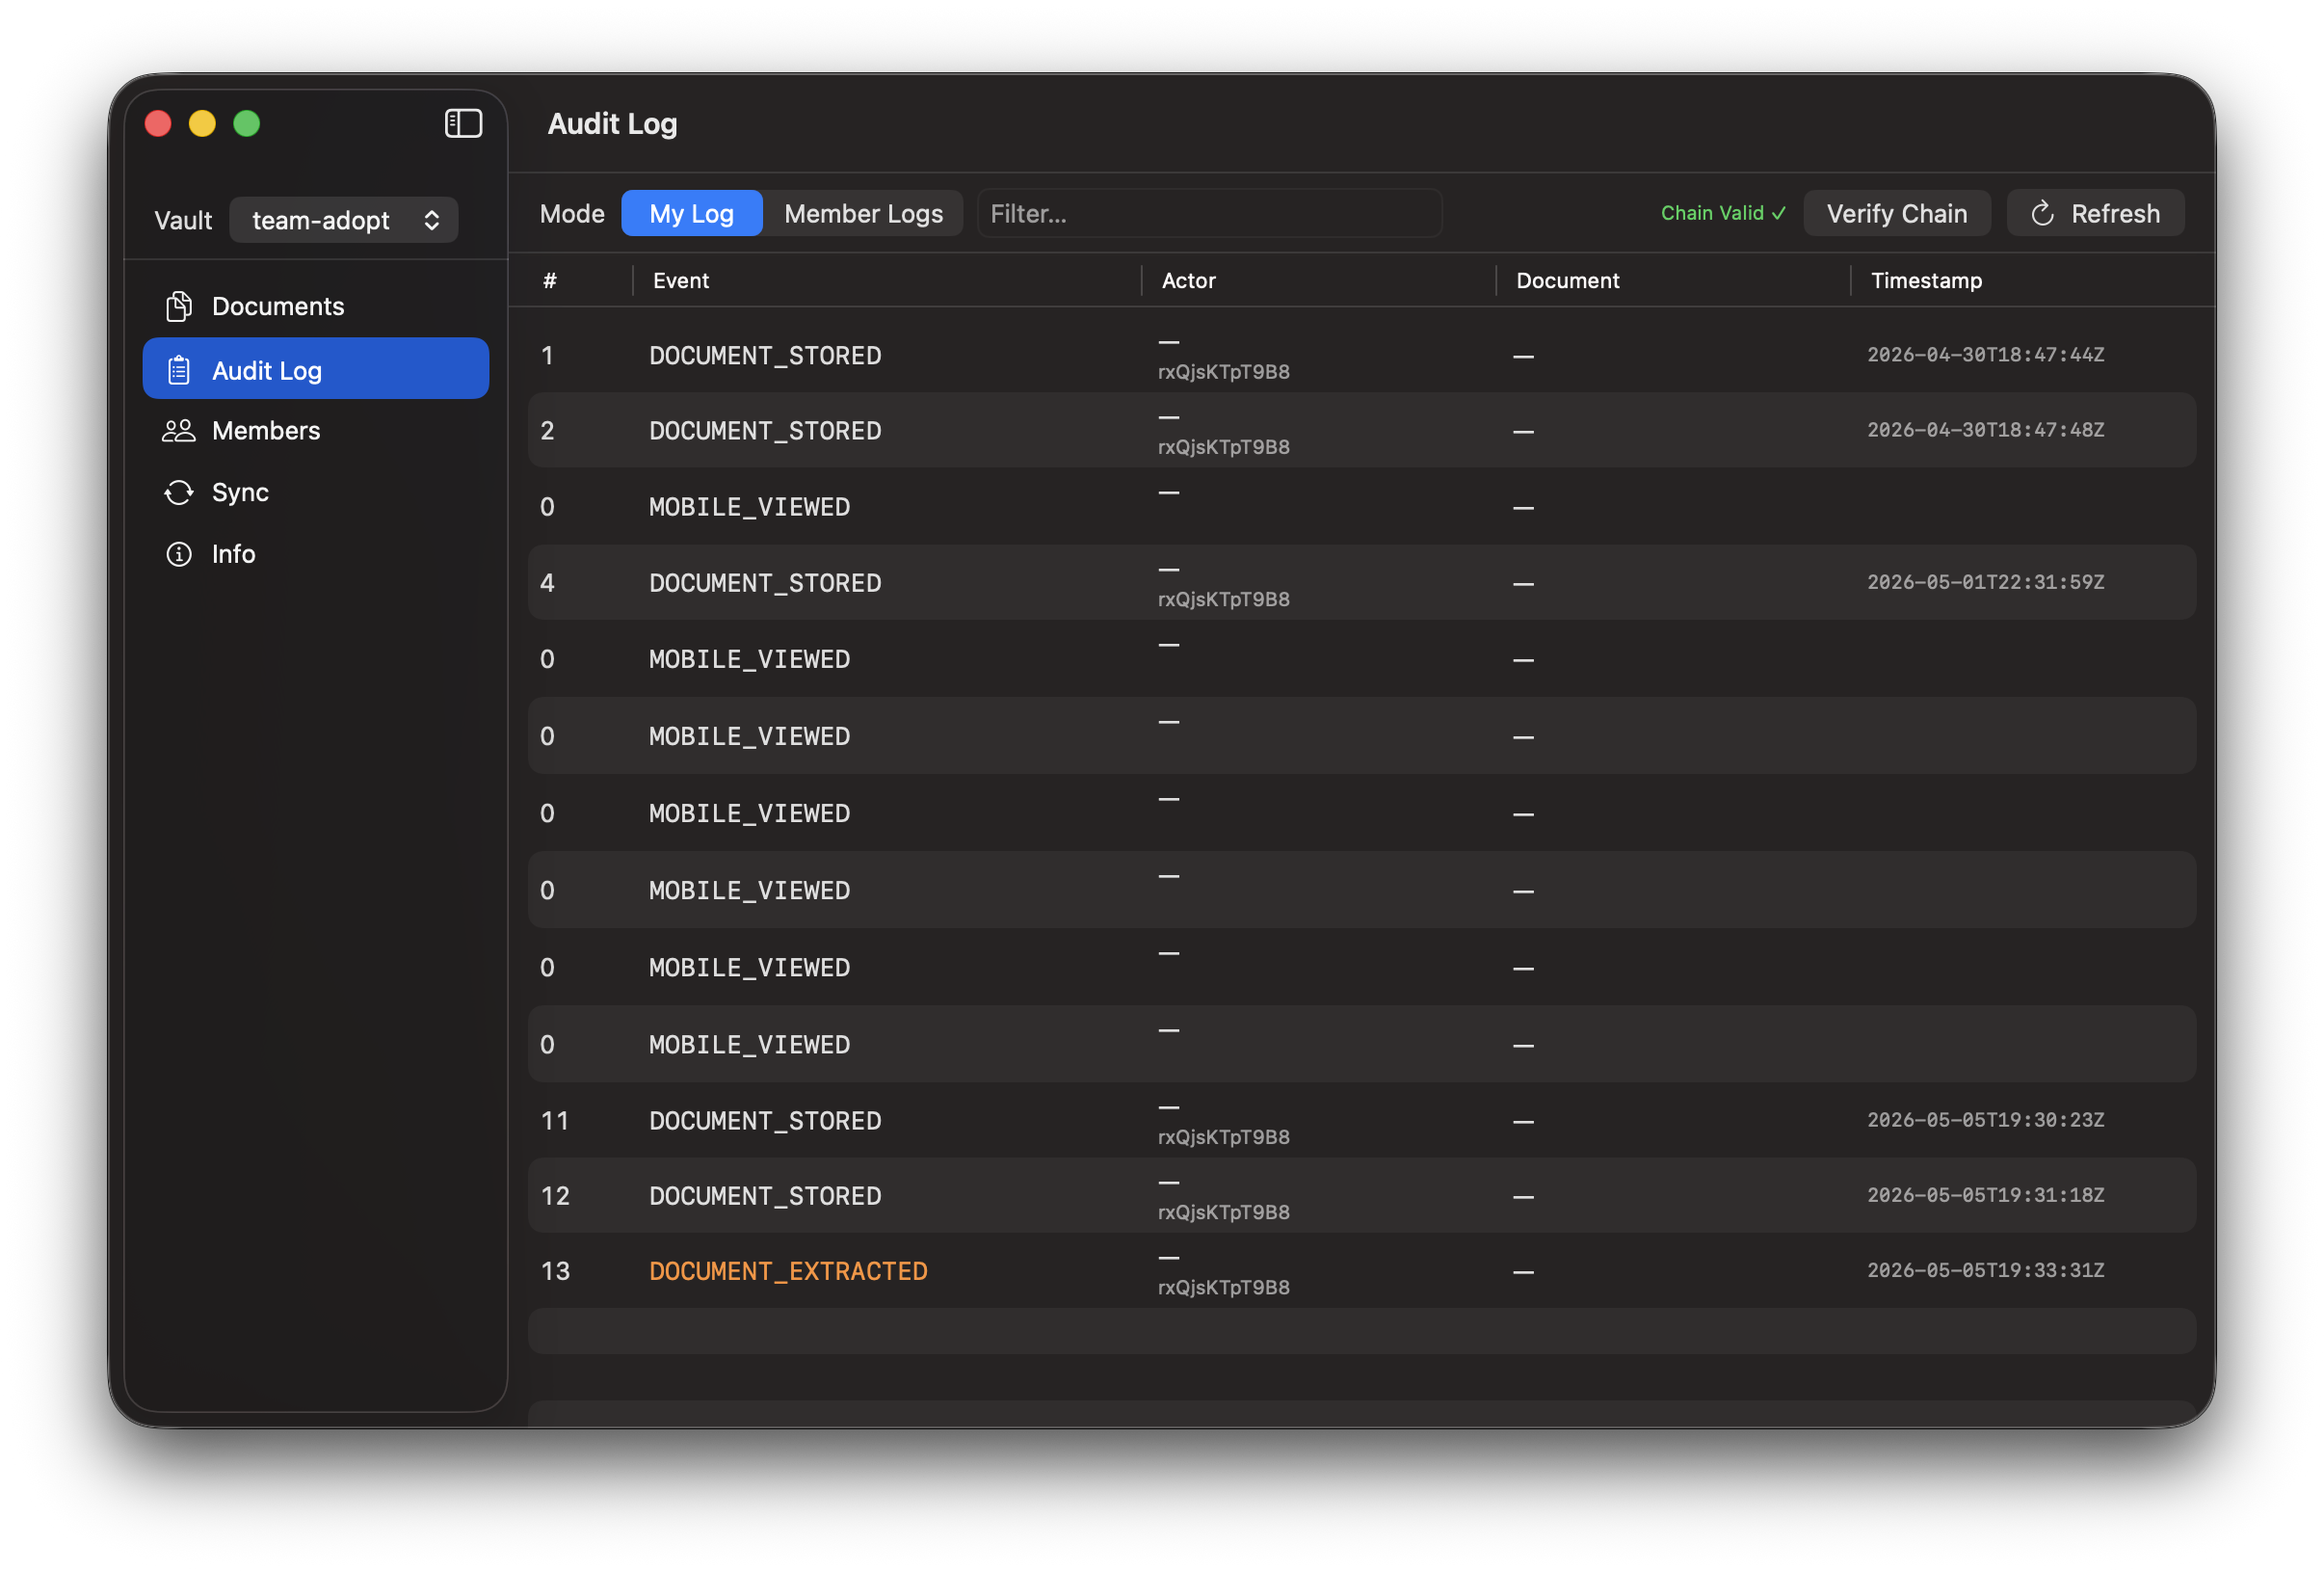2324x1571 pixels.
Task: Click the Audit Log clipboard icon
Action: pyautogui.click(x=179, y=370)
